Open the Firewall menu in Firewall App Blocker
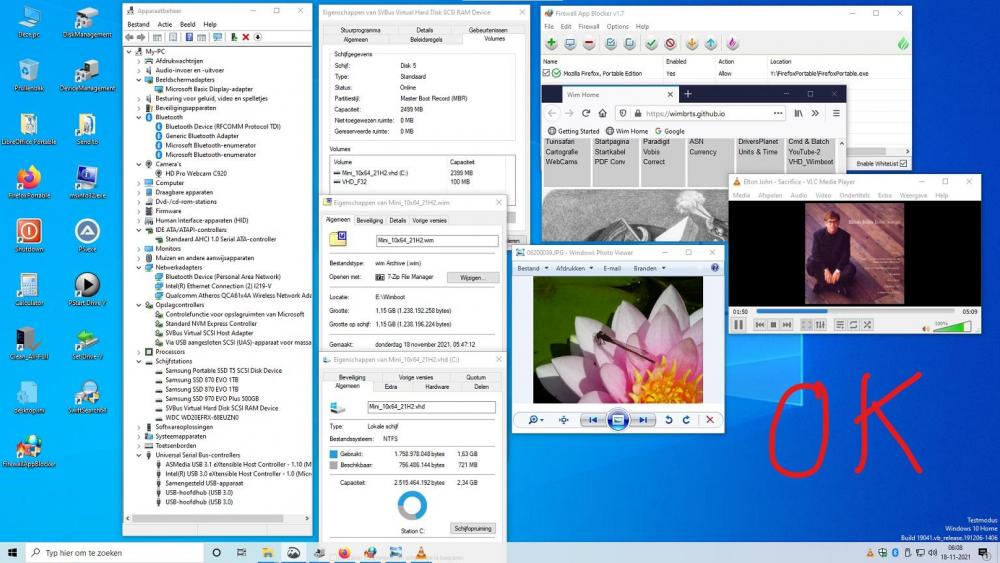Screen dimensions: 1000x563 (x=589, y=27)
